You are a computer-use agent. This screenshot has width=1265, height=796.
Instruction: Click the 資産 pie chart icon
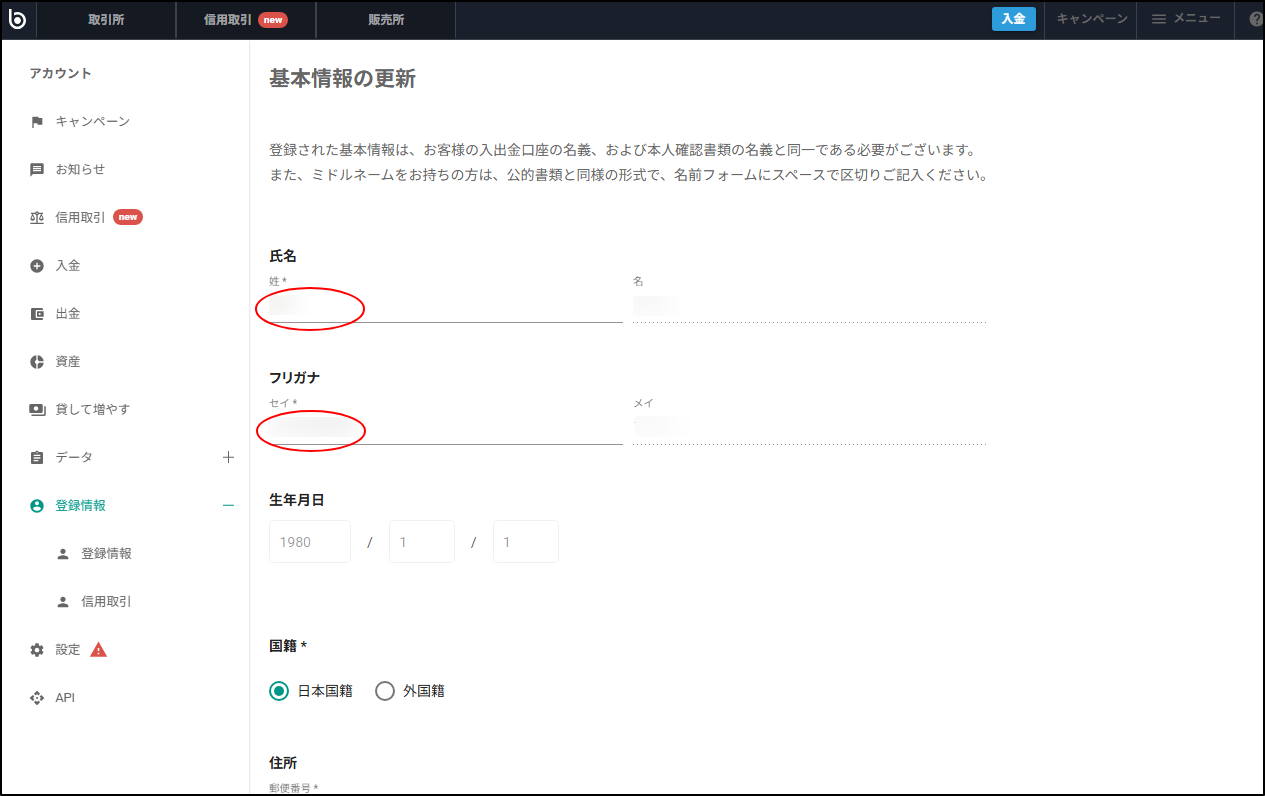click(37, 362)
